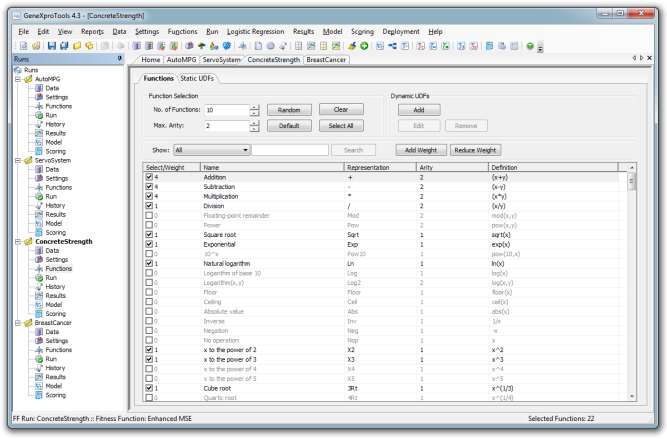Image resolution: width=667 pixels, height=439 pixels.
Task: Click the blank page toolbar icon
Action: tap(258, 46)
